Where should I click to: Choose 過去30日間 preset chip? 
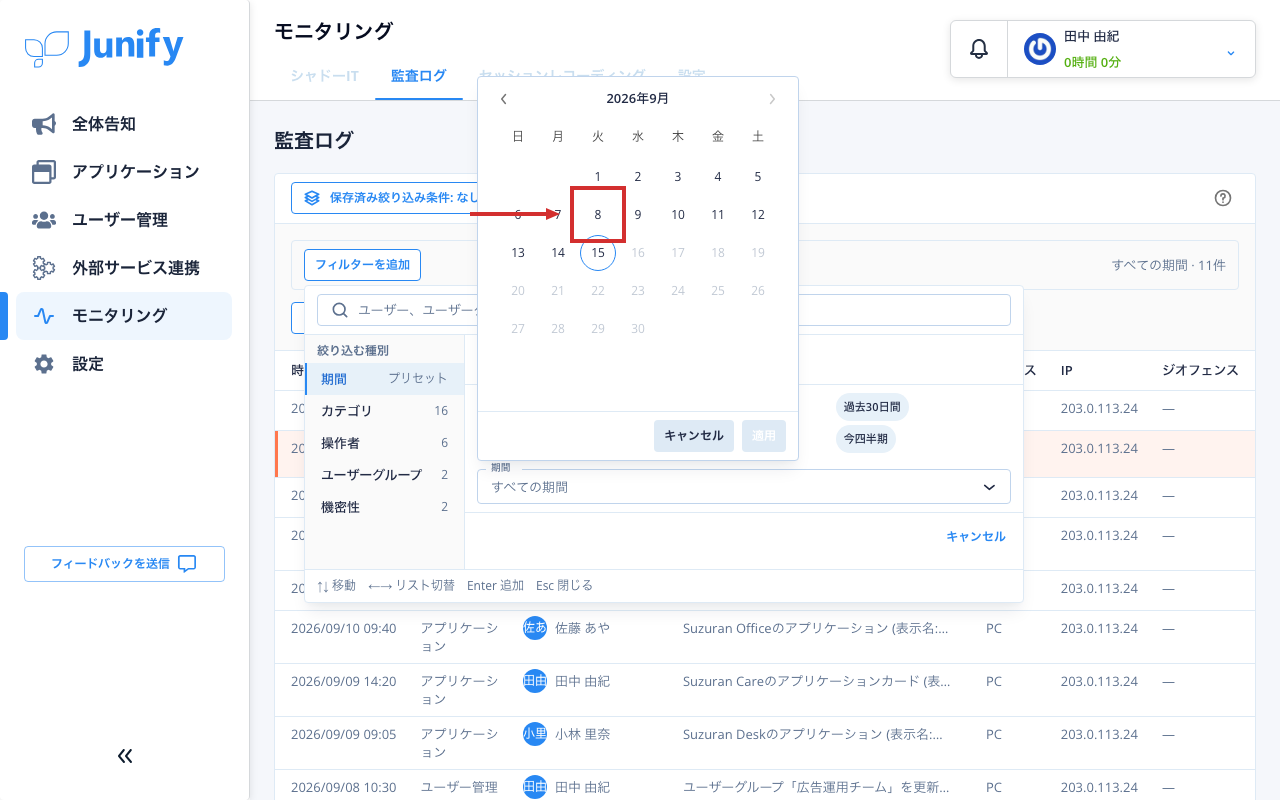pos(872,407)
